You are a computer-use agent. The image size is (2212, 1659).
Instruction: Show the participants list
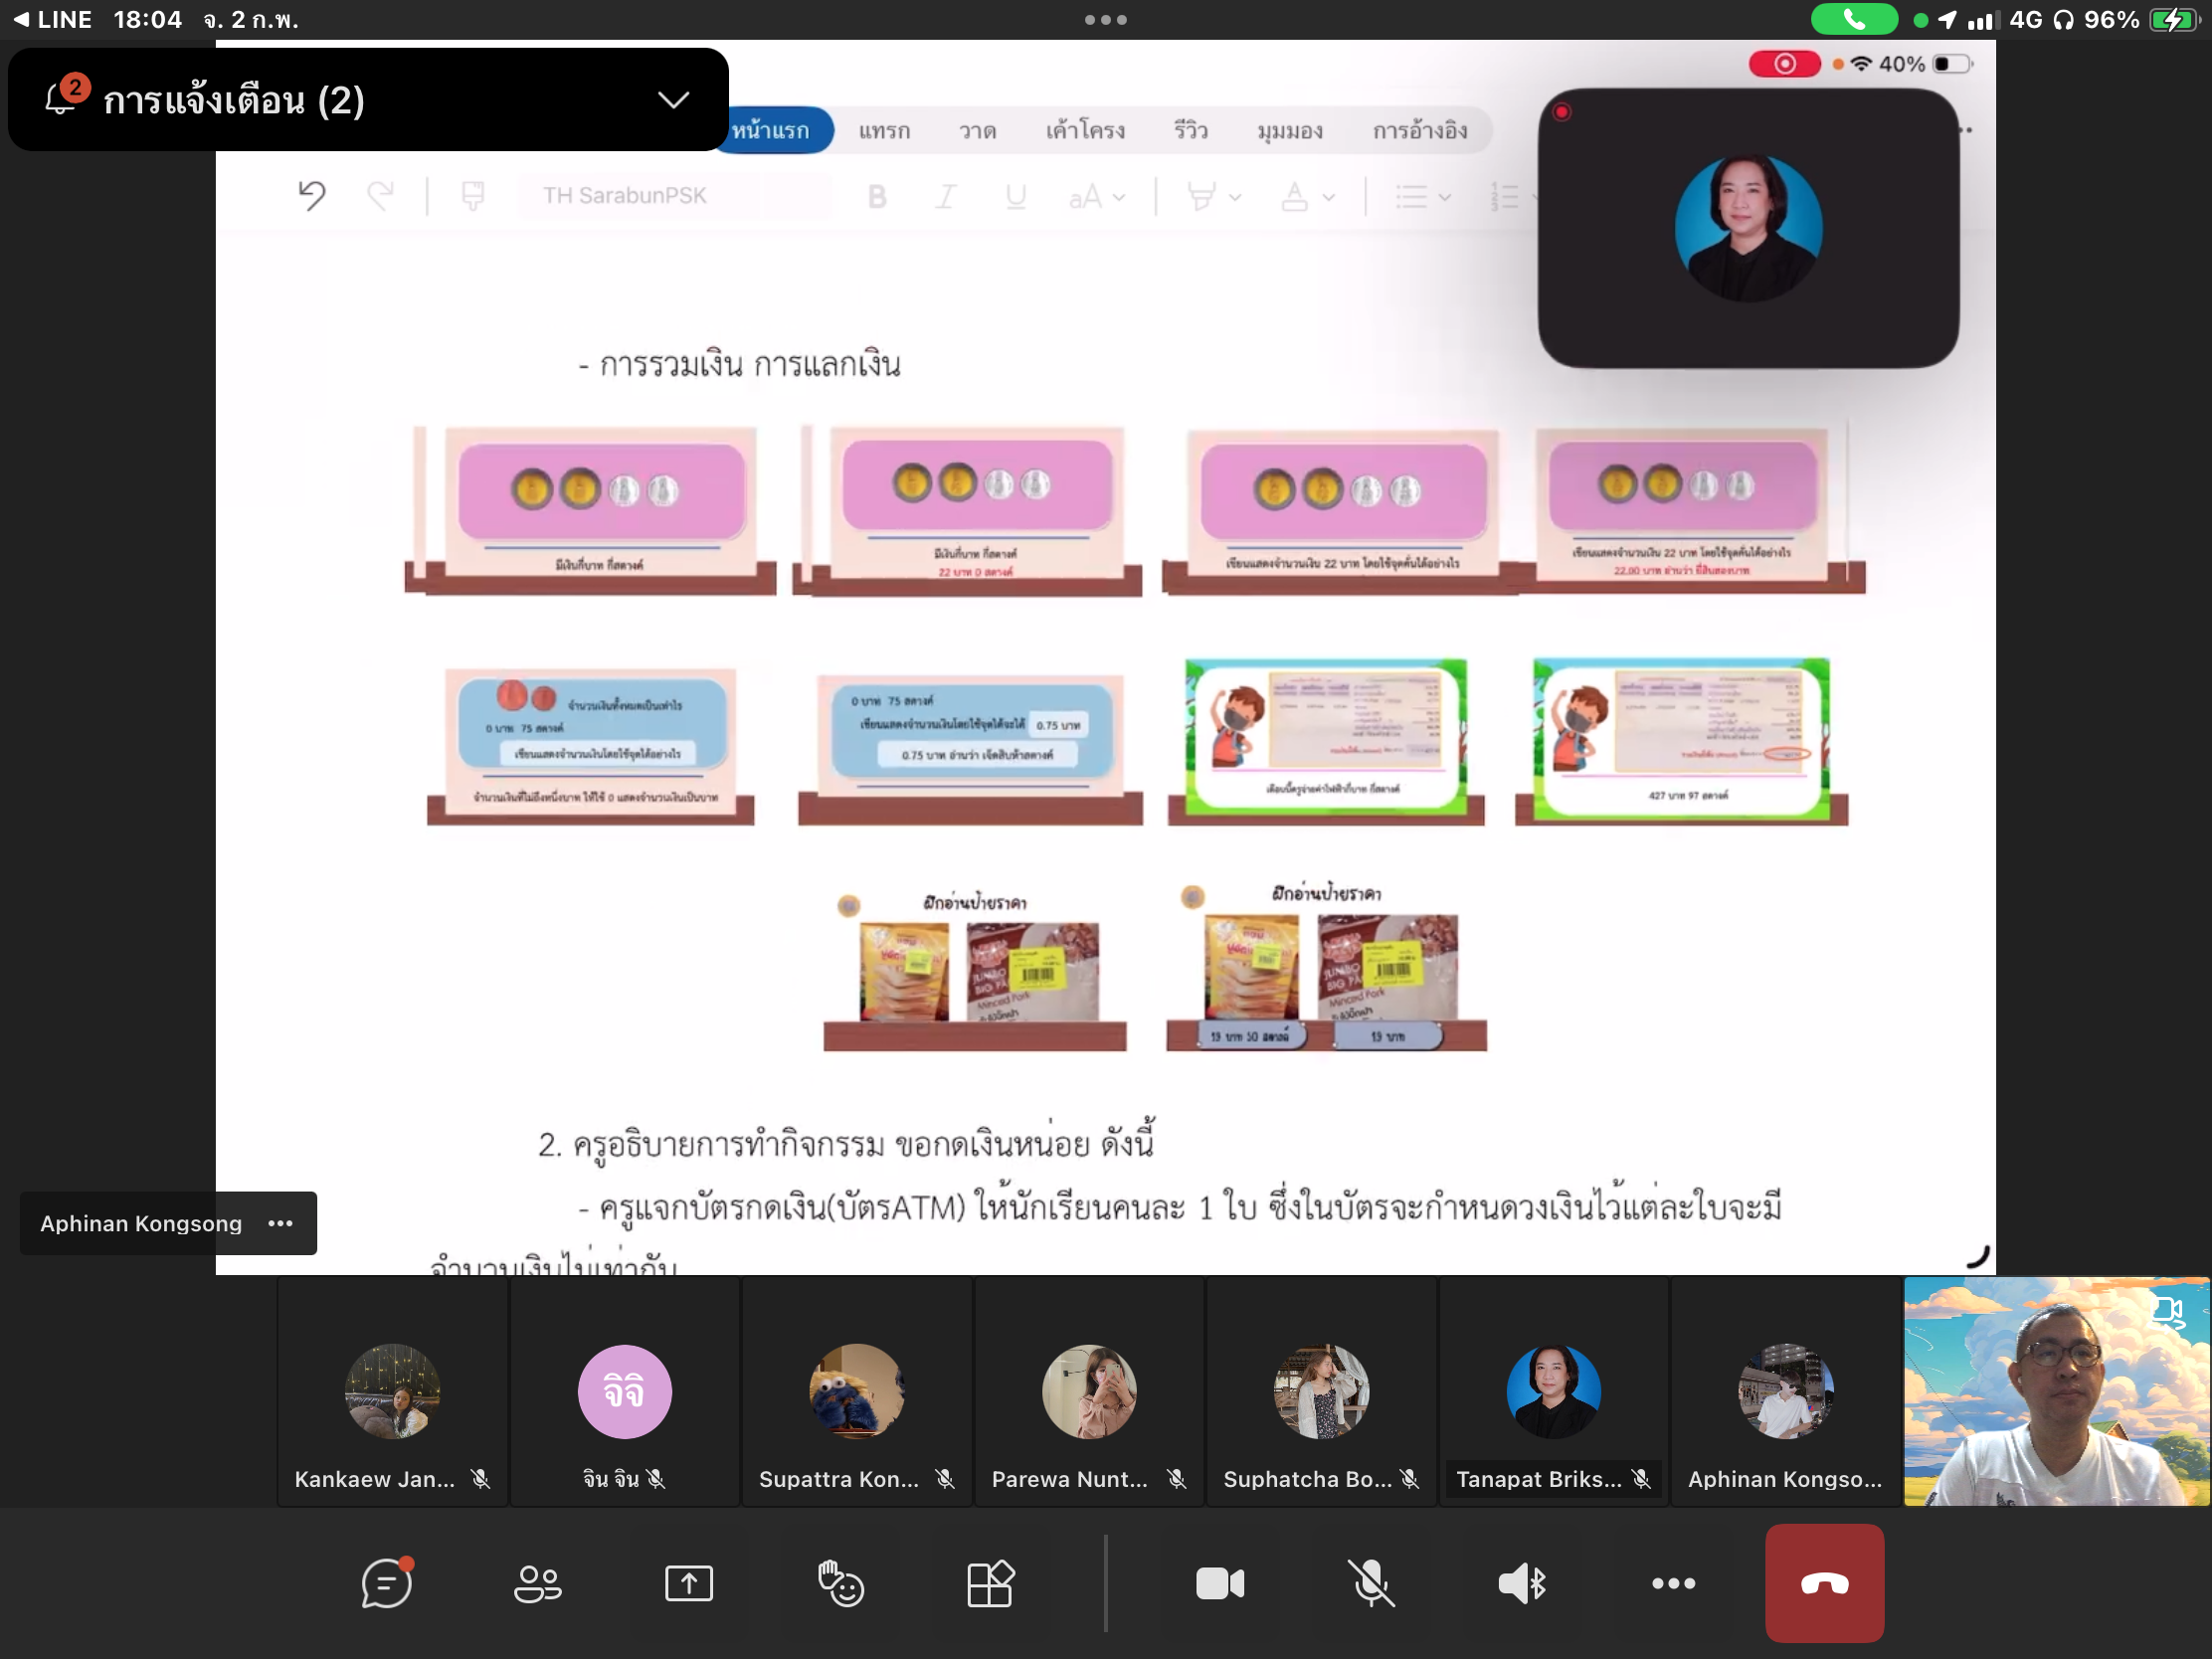pyautogui.click(x=537, y=1583)
